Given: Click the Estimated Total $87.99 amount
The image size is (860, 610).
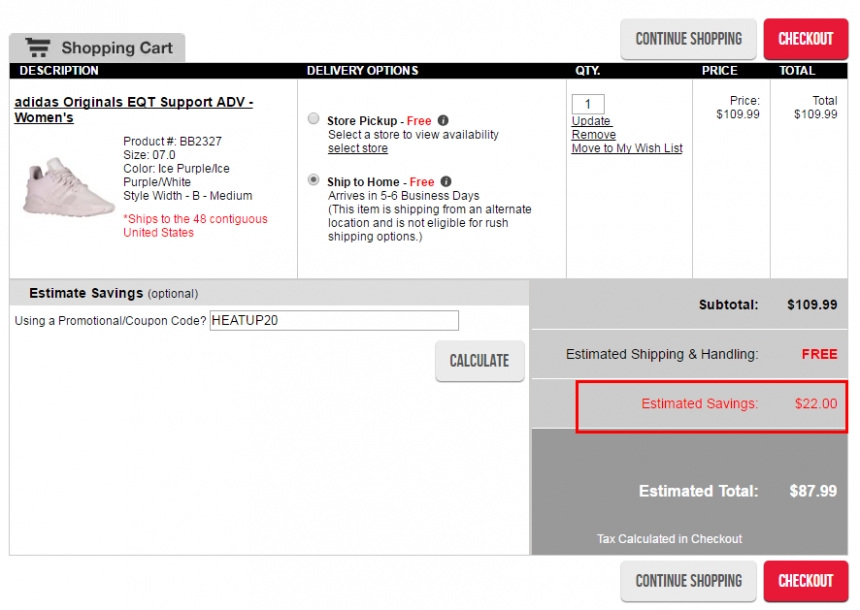Looking at the screenshot, I should 813,491.
